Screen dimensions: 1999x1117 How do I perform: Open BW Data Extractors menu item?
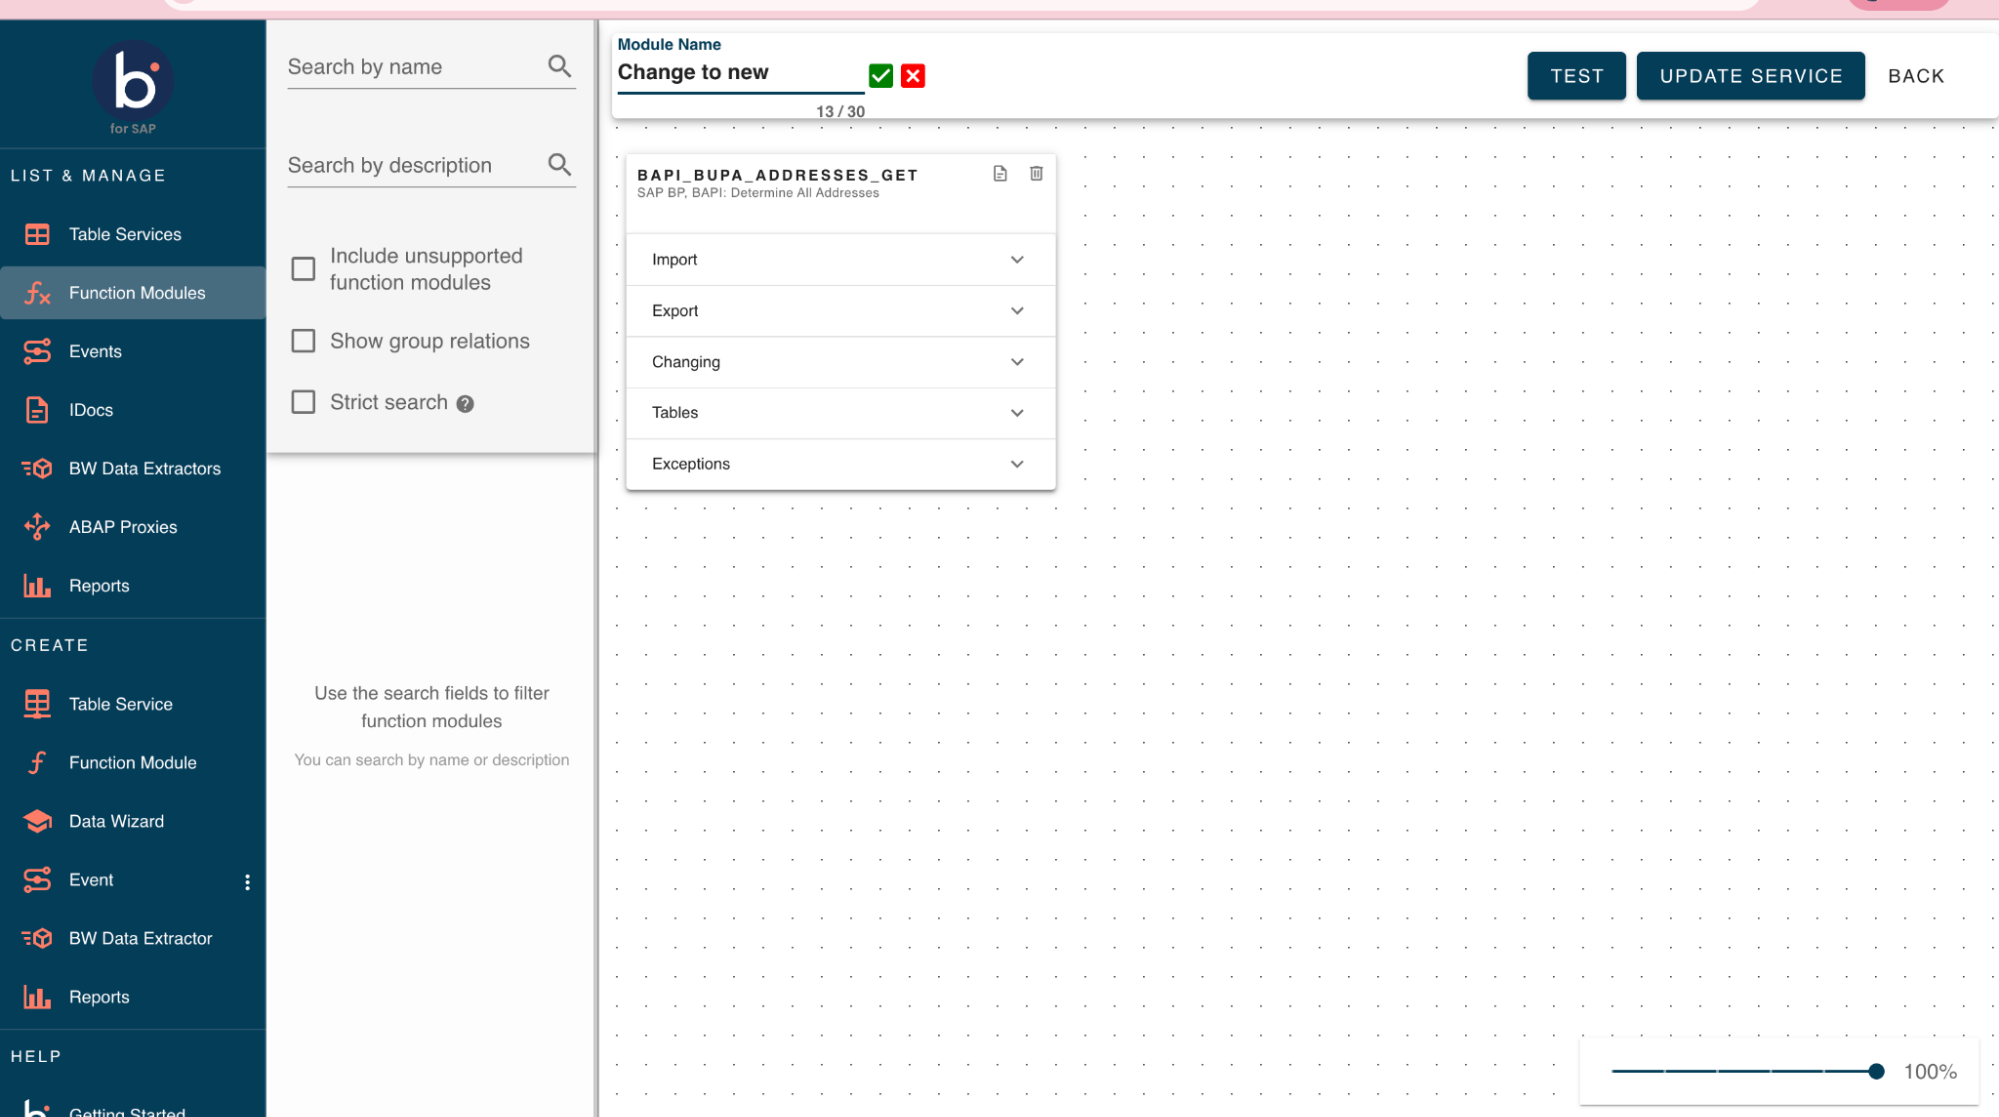[x=133, y=468]
